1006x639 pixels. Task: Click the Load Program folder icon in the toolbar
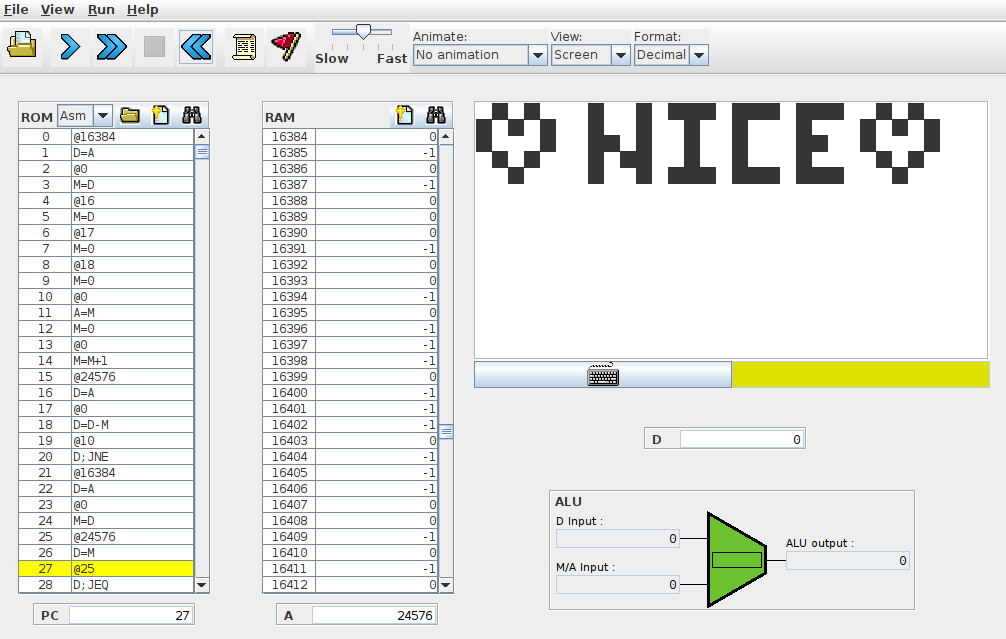coord(22,46)
